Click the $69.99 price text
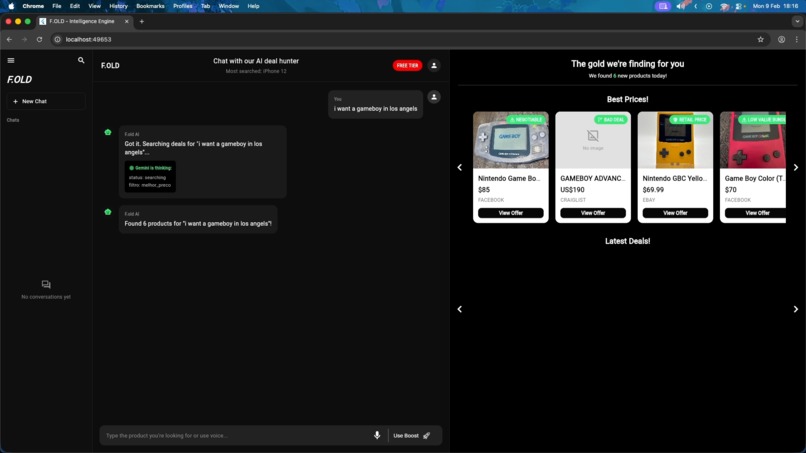This screenshot has height=453, width=806. 653,190
